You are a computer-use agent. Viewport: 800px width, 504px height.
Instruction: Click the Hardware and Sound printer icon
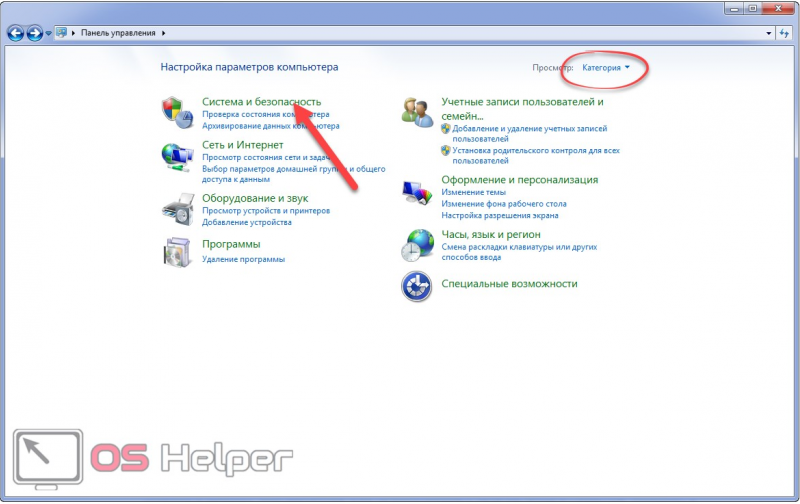(x=178, y=209)
